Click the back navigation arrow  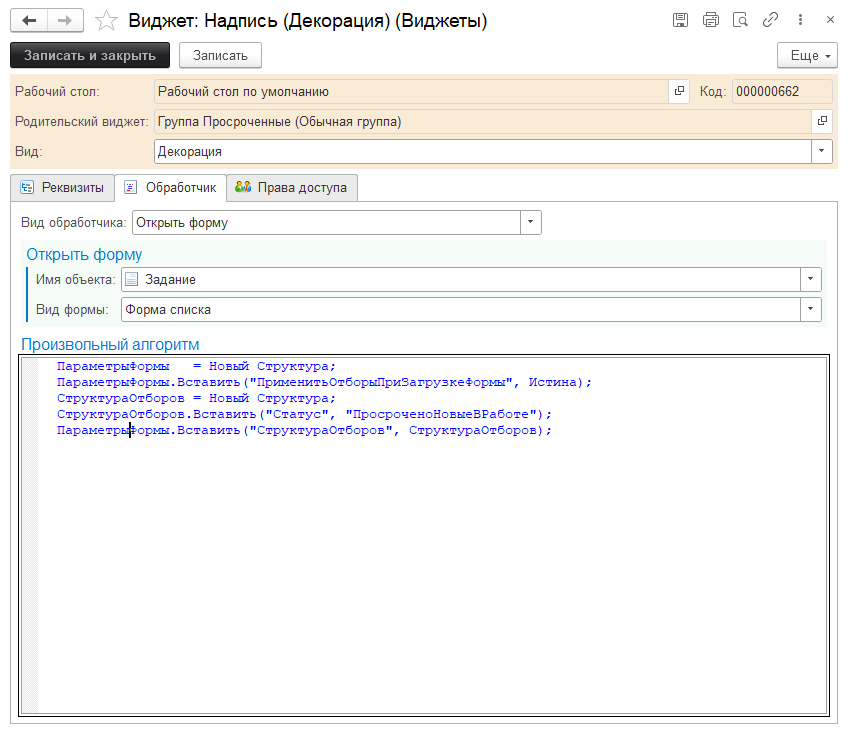click(x=29, y=20)
